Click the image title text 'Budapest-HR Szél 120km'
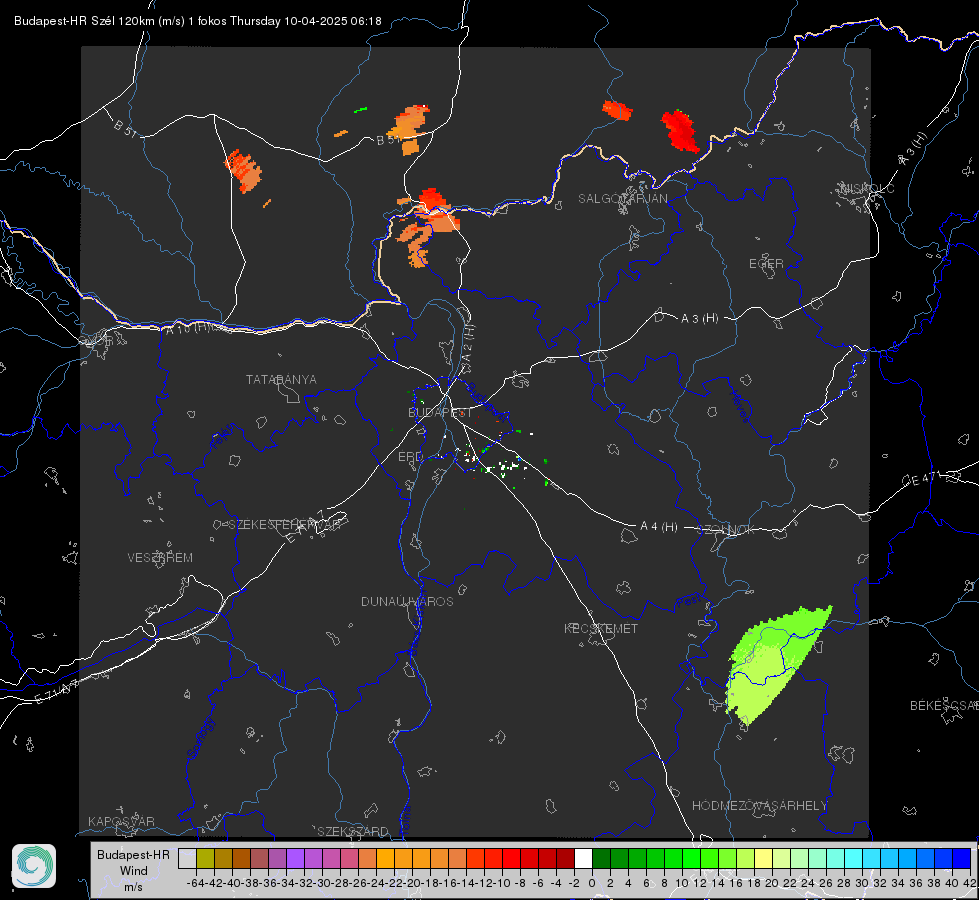Screen dimensions: 979x900 (84, 21)
